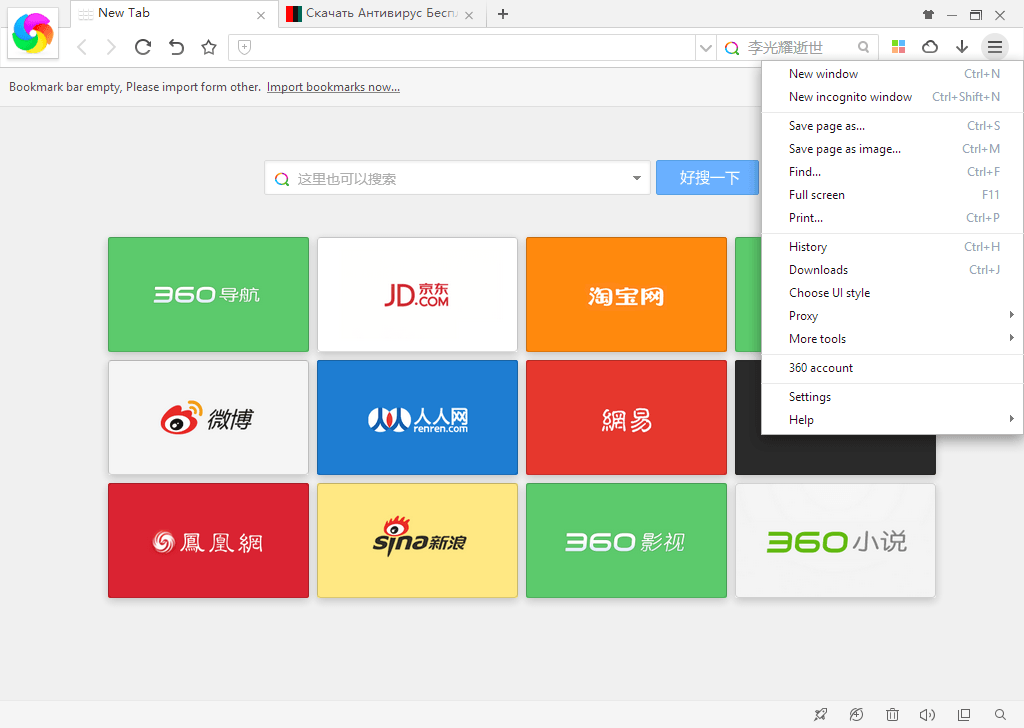The height and width of the screenshot is (728, 1024).
Task: Switch to the New Tab tab
Action: [174, 14]
